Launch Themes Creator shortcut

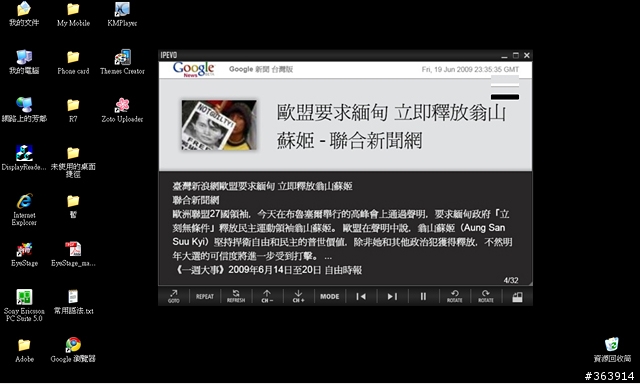point(122,62)
